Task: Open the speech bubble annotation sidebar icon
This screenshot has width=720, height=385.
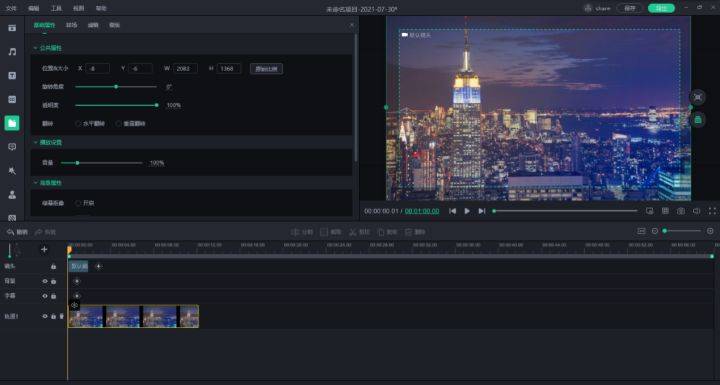Action: [x=12, y=147]
